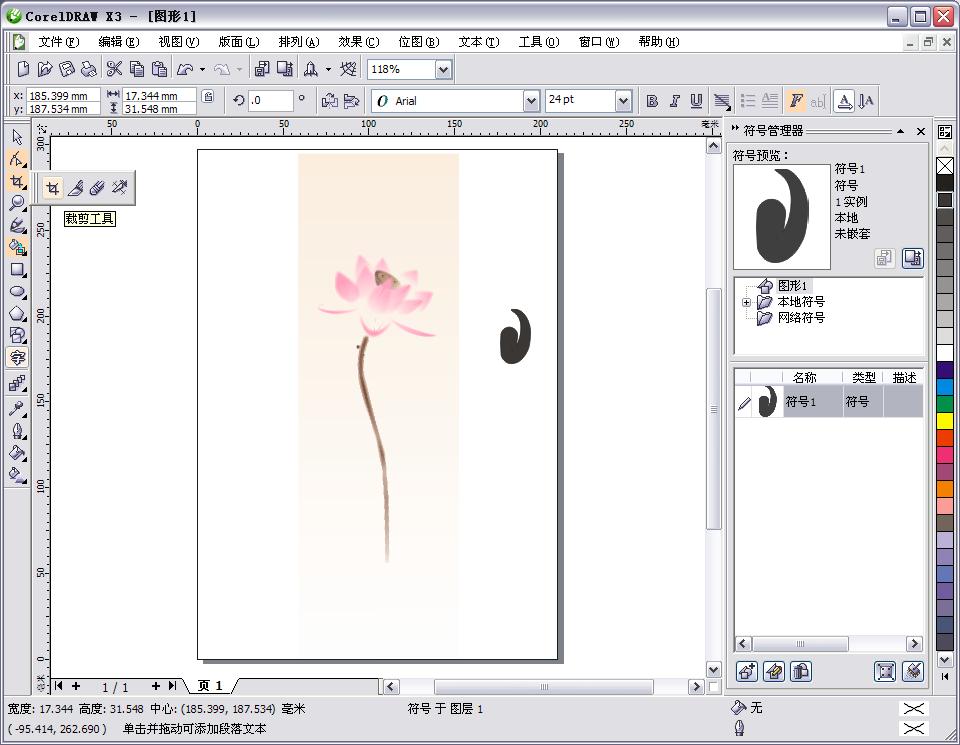This screenshot has height=745, width=960.
Task: Open the undo history dropdown arrow
Action: point(202,69)
